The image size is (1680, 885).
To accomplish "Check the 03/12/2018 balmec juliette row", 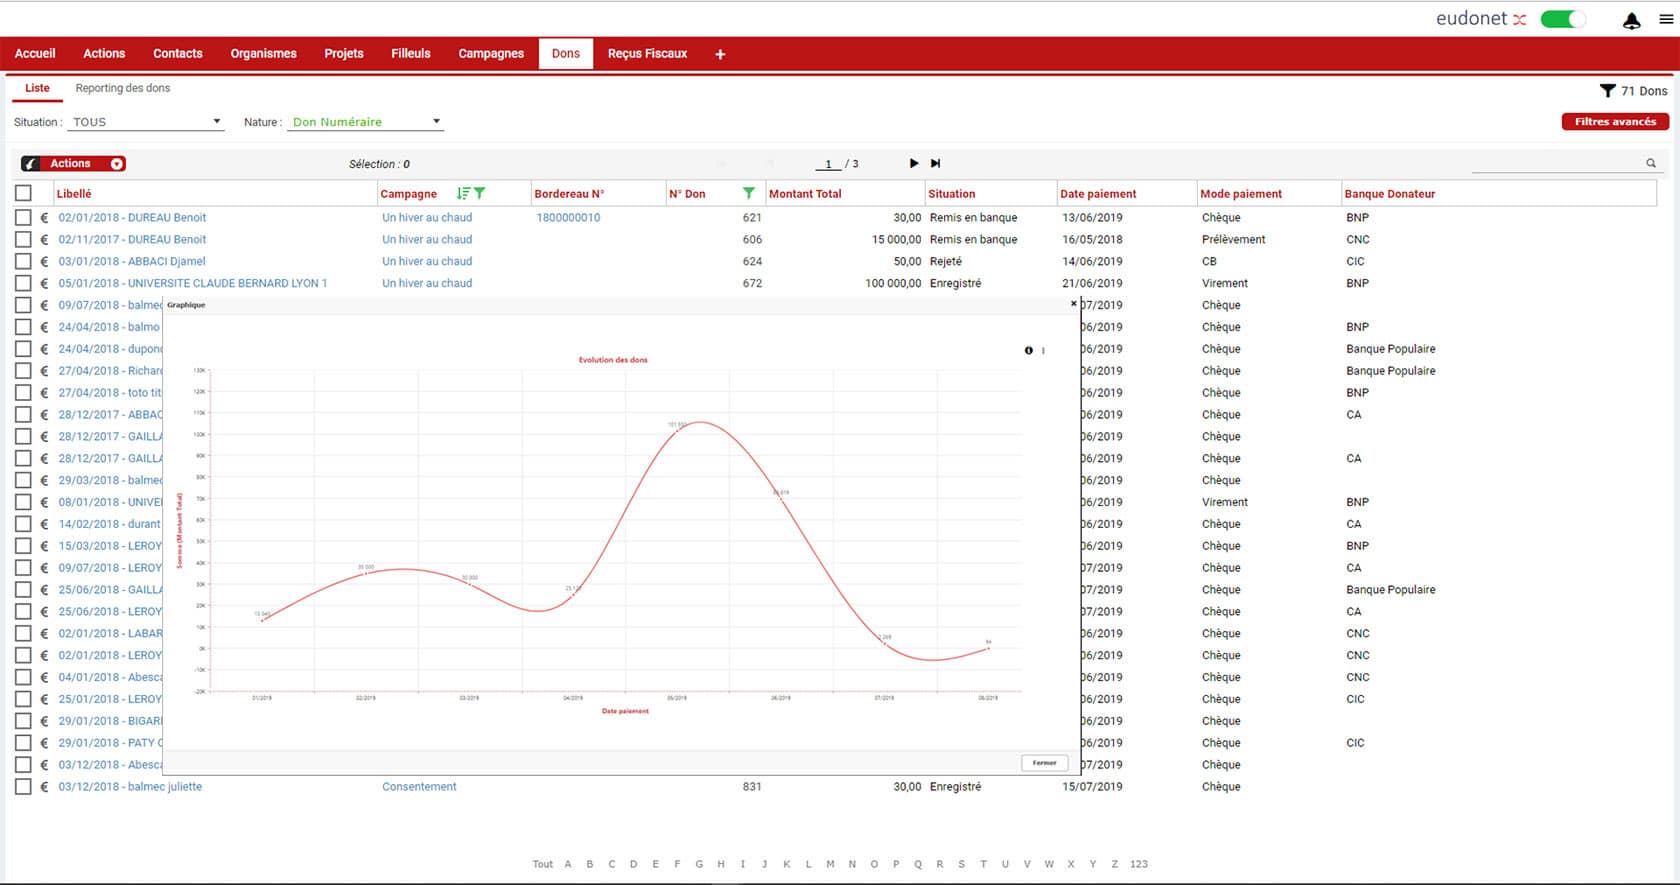I will click(x=23, y=787).
